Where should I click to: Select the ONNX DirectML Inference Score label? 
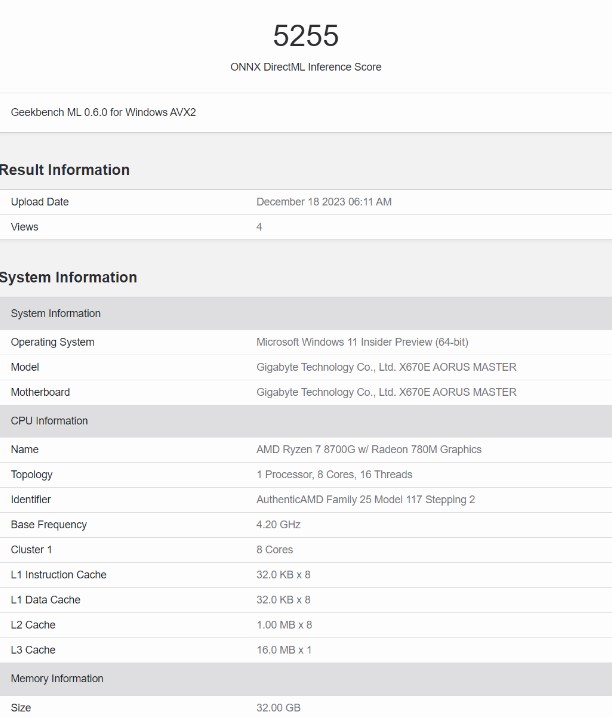(x=306, y=67)
